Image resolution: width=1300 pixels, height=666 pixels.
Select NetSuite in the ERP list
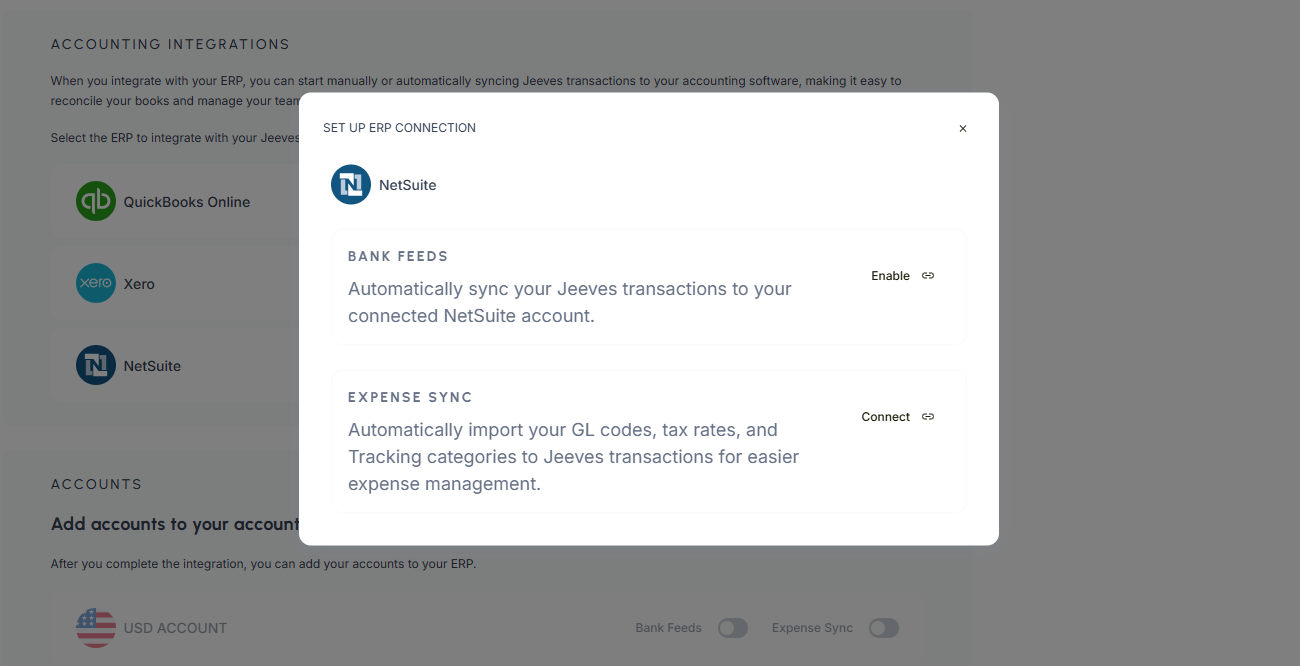(x=152, y=366)
